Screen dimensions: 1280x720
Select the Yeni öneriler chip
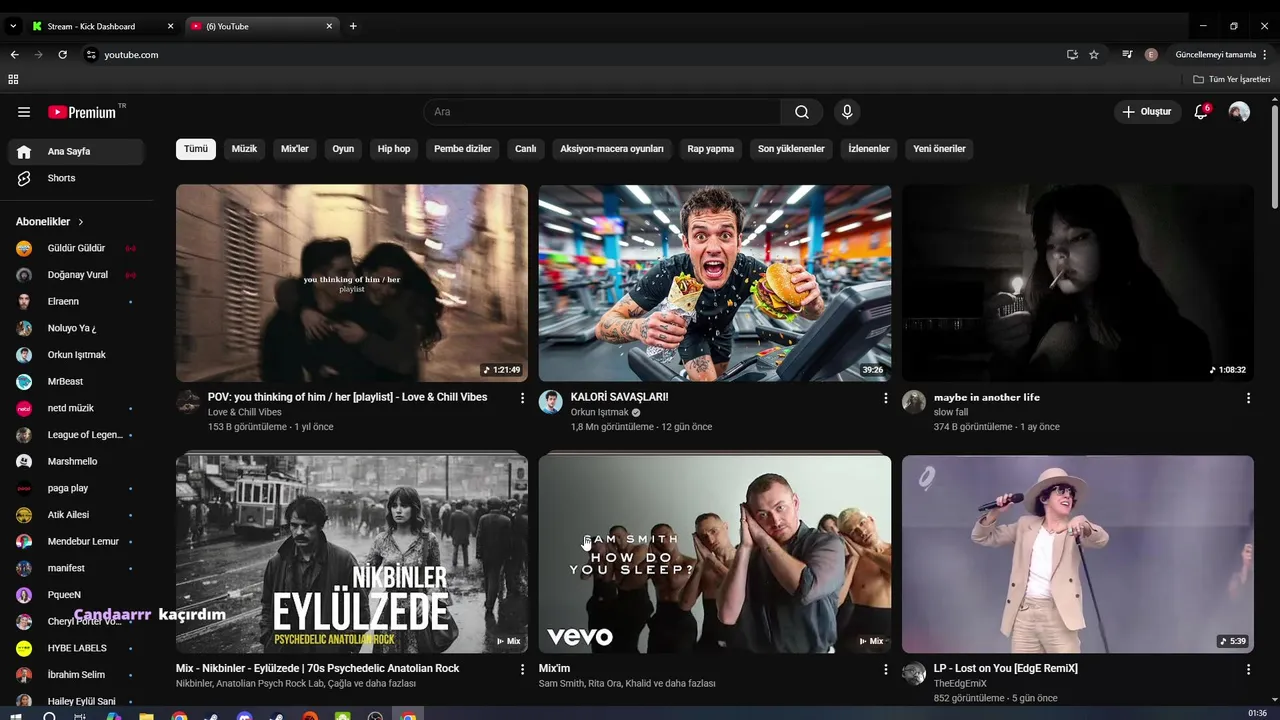coord(939,149)
